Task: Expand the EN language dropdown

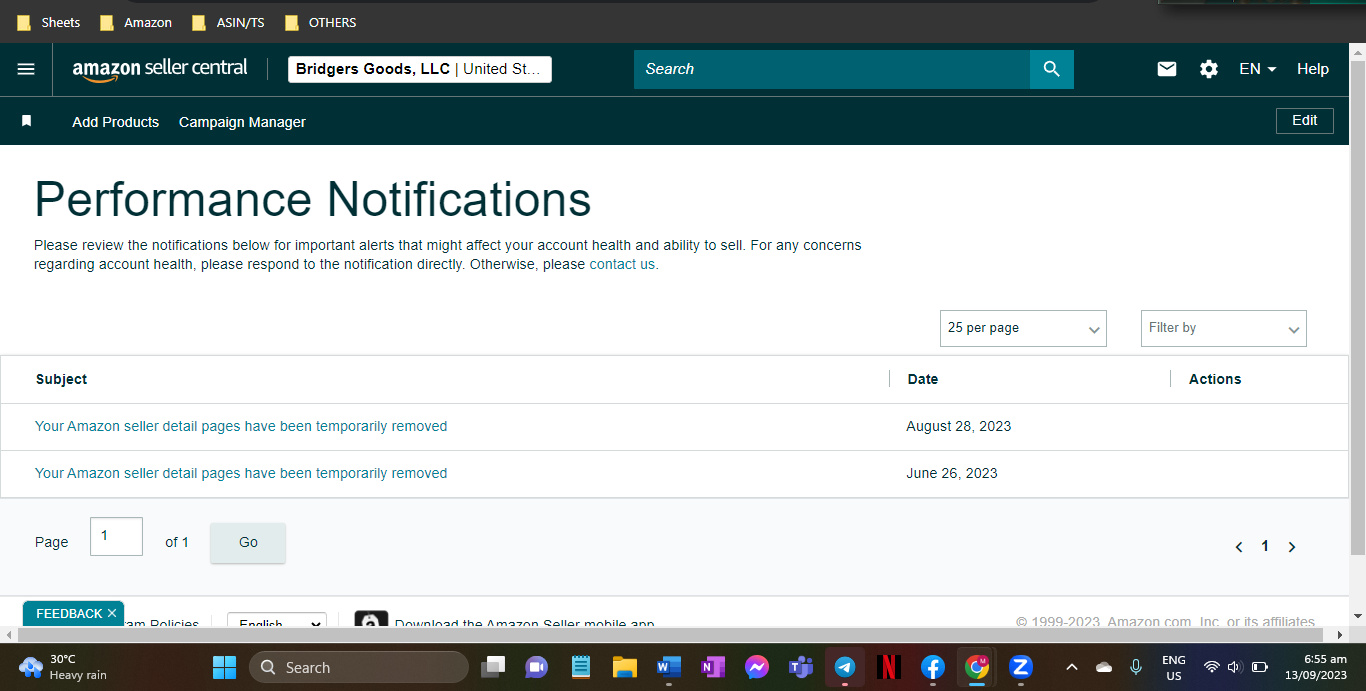Action: click(x=1258, y=69)
